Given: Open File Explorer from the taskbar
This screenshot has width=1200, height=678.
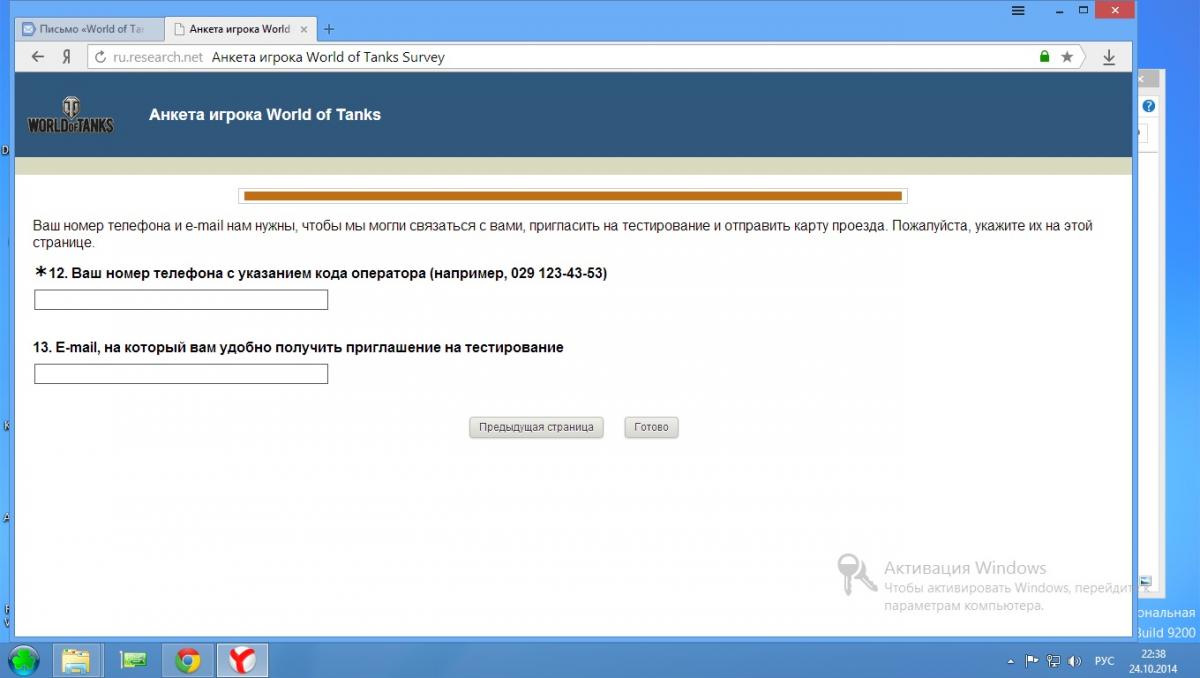Looking at the screenshot, I should point(76,660).
